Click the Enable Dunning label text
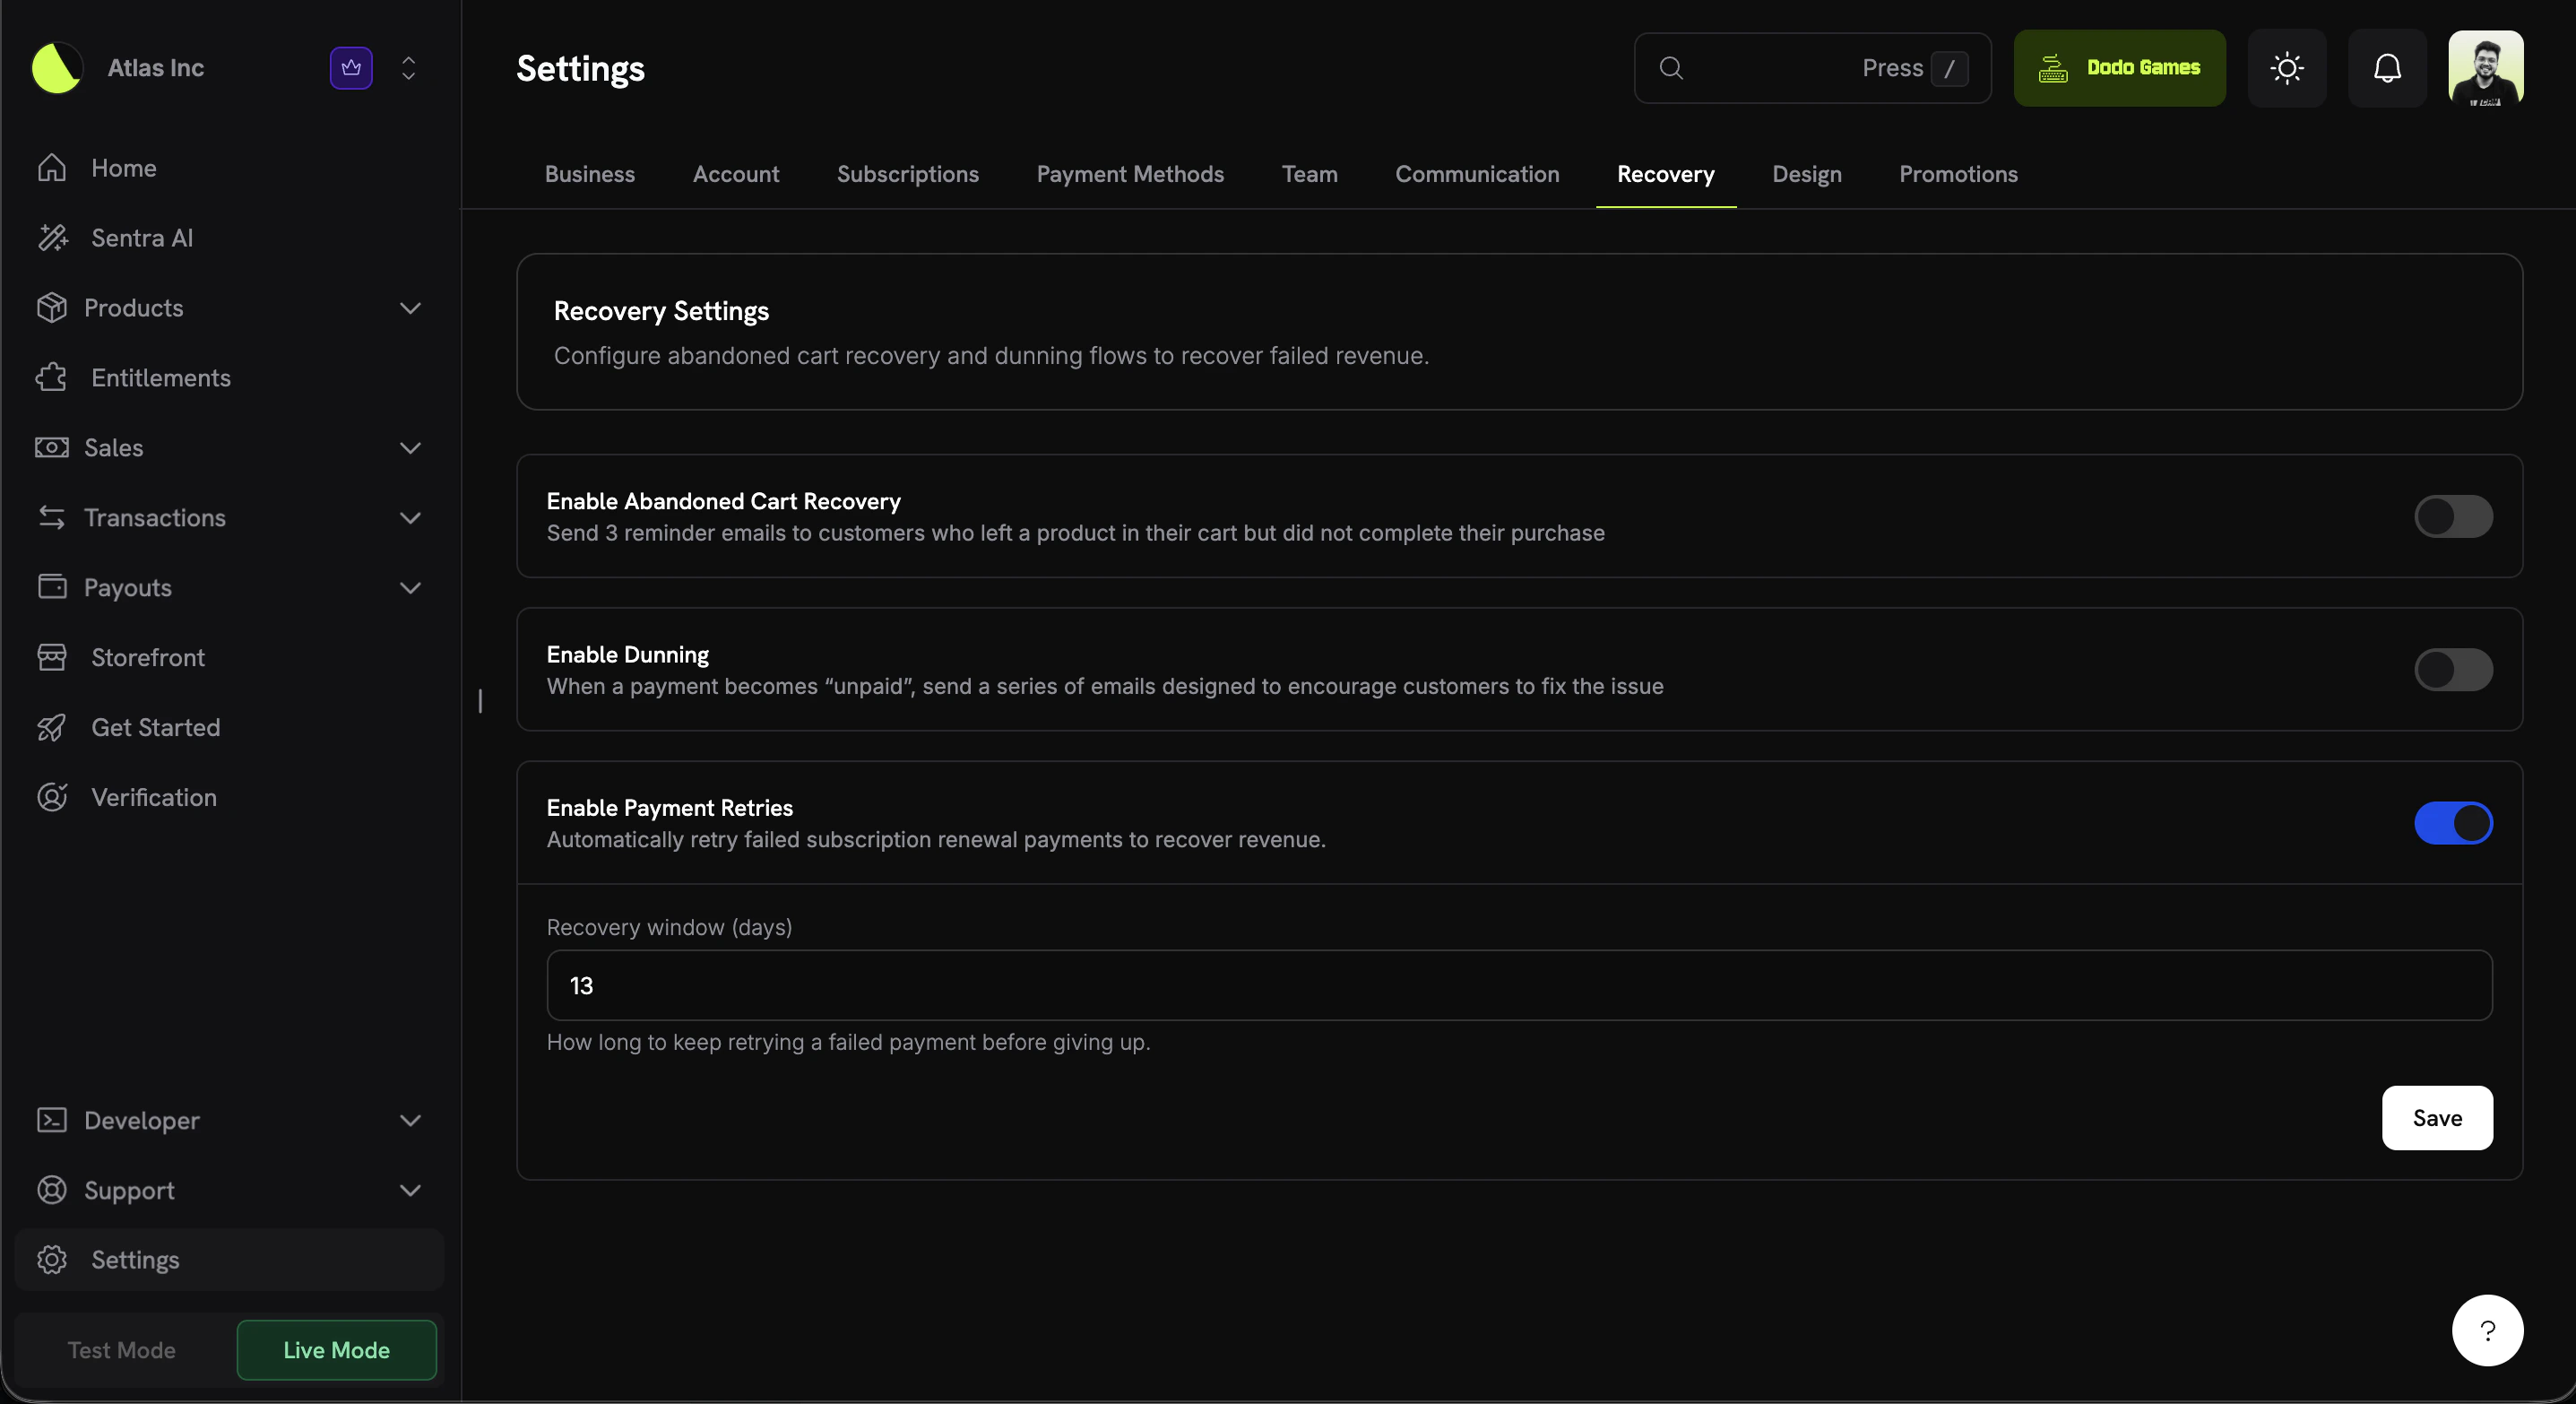This screenshot has height=1404, width=2576. tap(627, 654)
